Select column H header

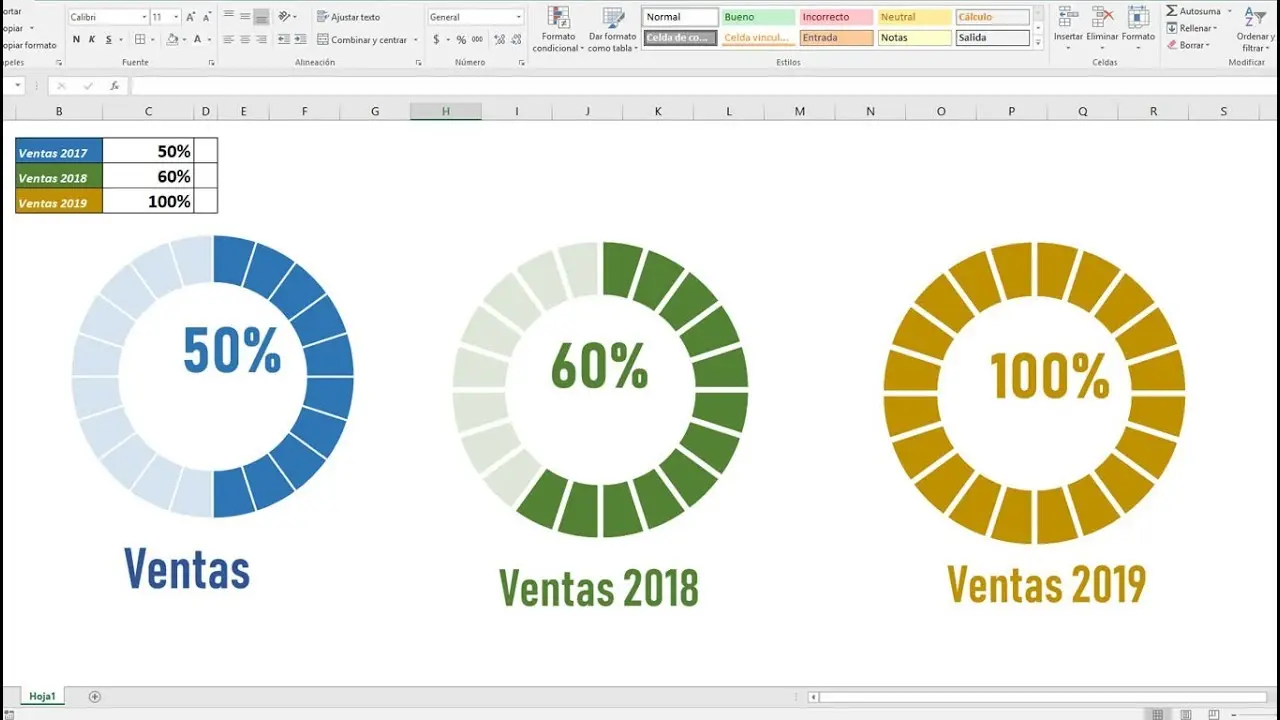(x=445, y=111)
